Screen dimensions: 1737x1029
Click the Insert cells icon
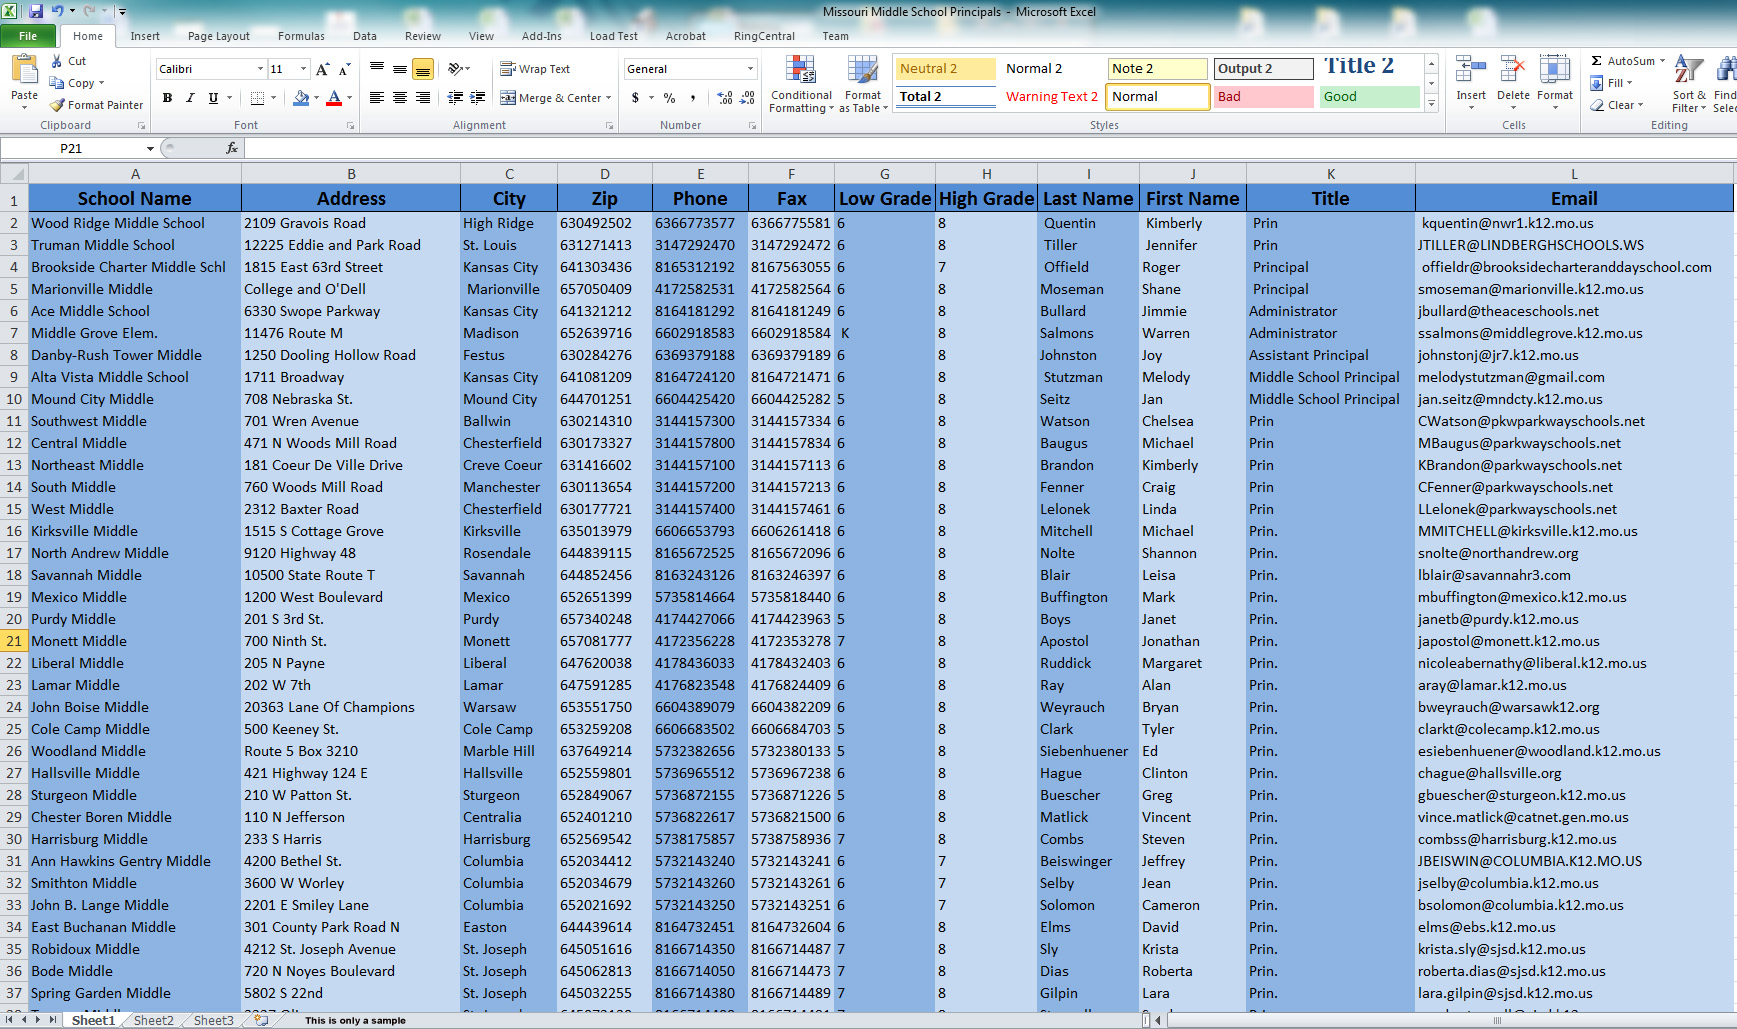click(1470, 70)
